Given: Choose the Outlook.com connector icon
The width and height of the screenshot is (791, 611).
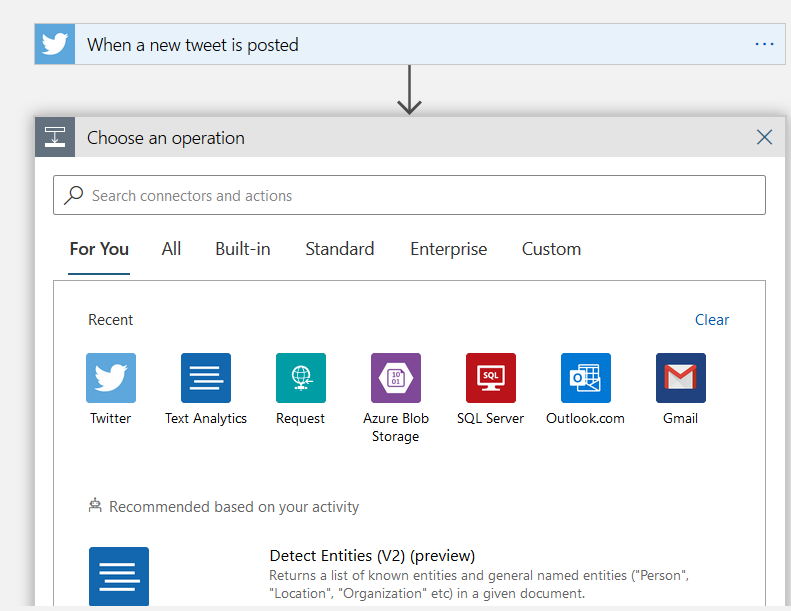Looking at the screenshot, I should [x=586, y=378].
